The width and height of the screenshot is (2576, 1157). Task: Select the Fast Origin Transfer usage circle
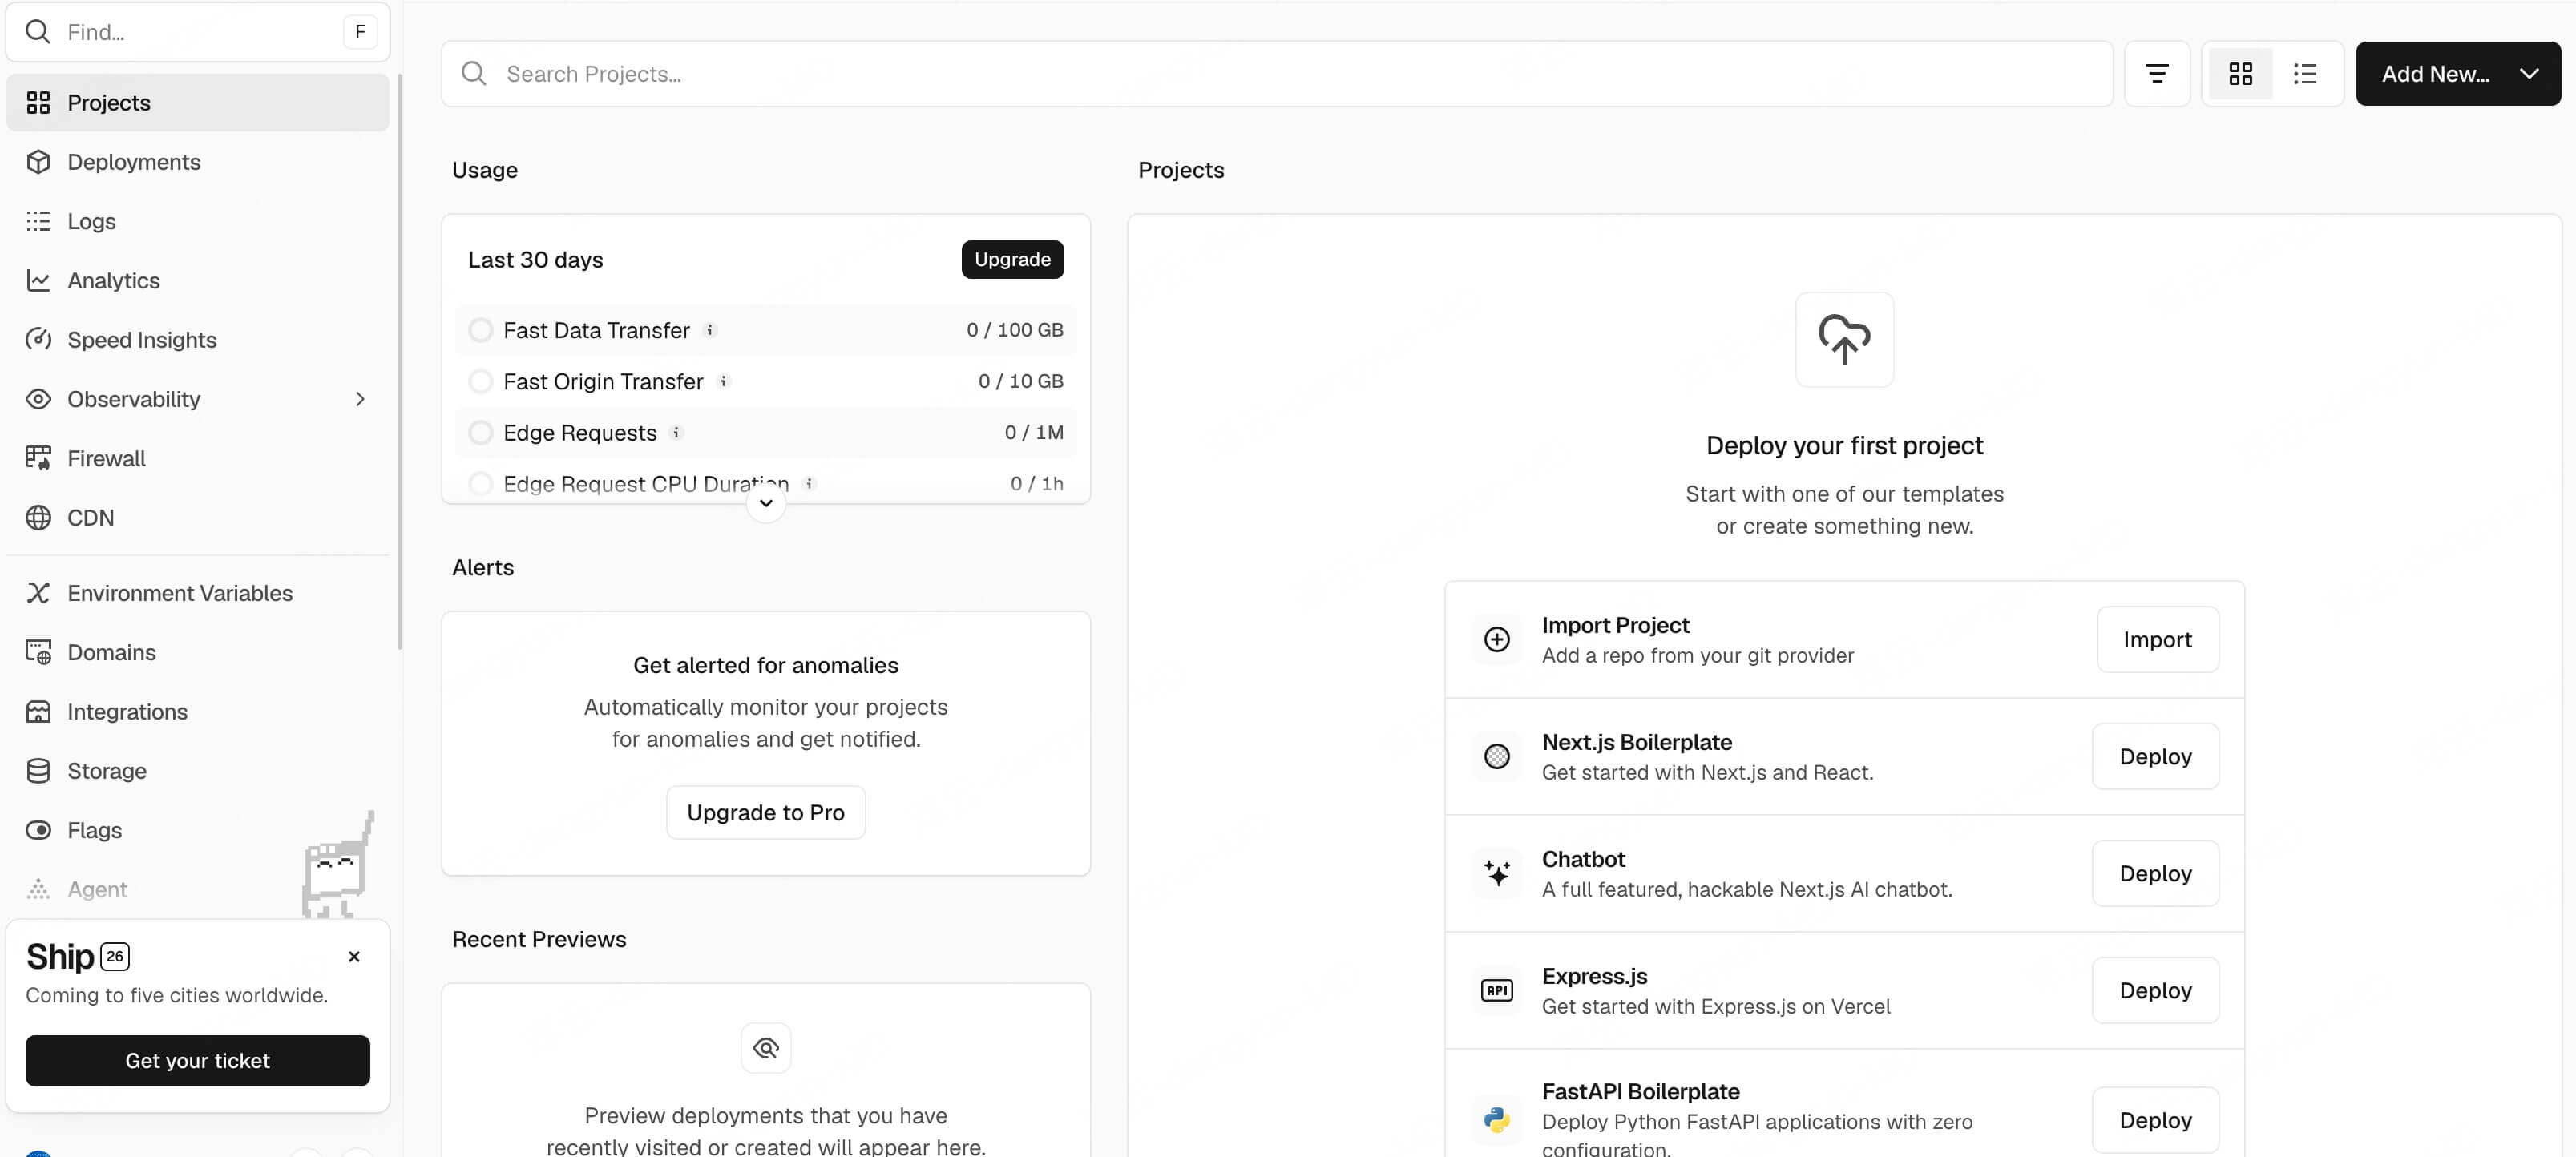(x=481, y=381)
